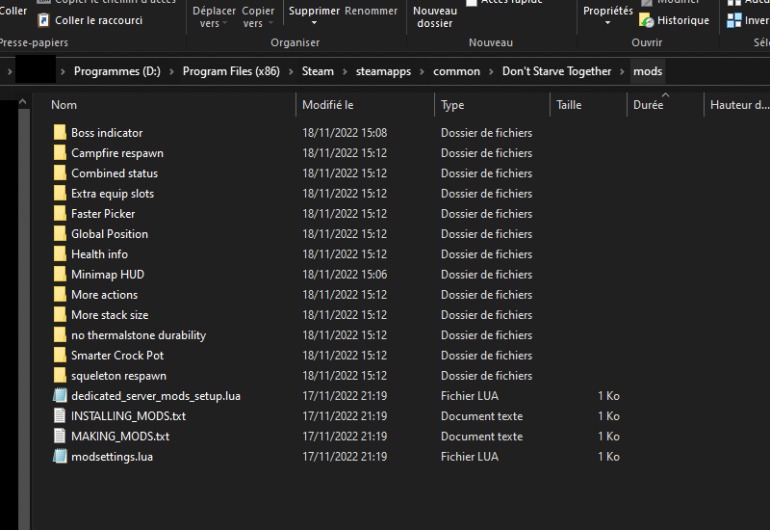Open the Boss indicator folder icon
Viewport: 770px width, 530px height.
coord(59,133)
